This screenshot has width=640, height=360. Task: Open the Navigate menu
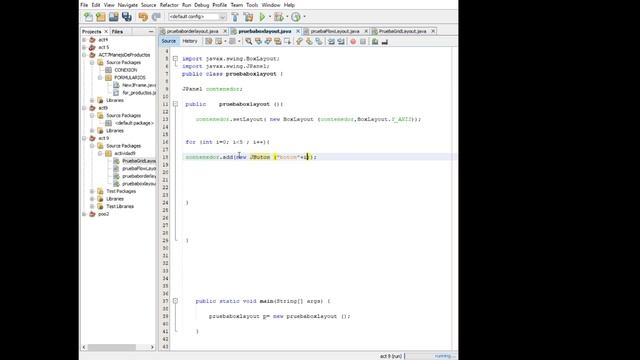pos(128,5)
